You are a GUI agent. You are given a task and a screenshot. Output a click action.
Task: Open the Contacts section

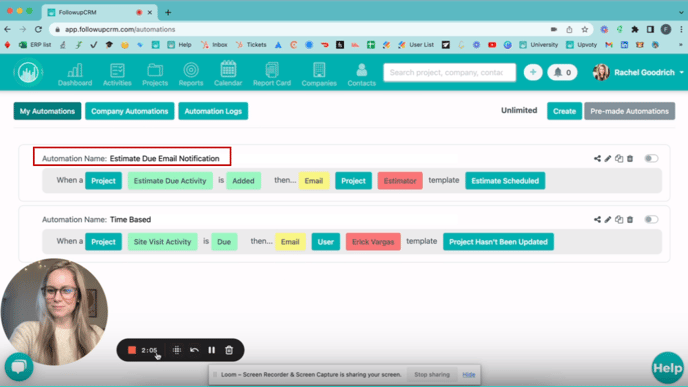[x=362, y=74]
